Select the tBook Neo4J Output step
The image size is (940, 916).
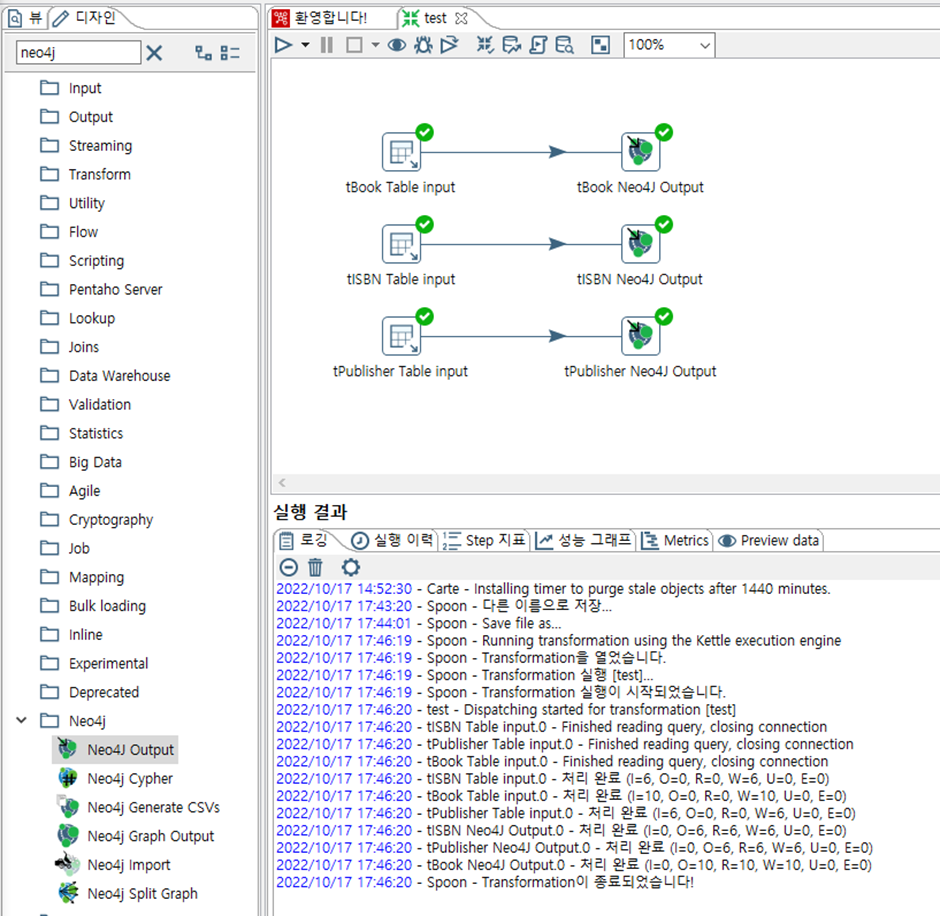(x=640, y=152)
